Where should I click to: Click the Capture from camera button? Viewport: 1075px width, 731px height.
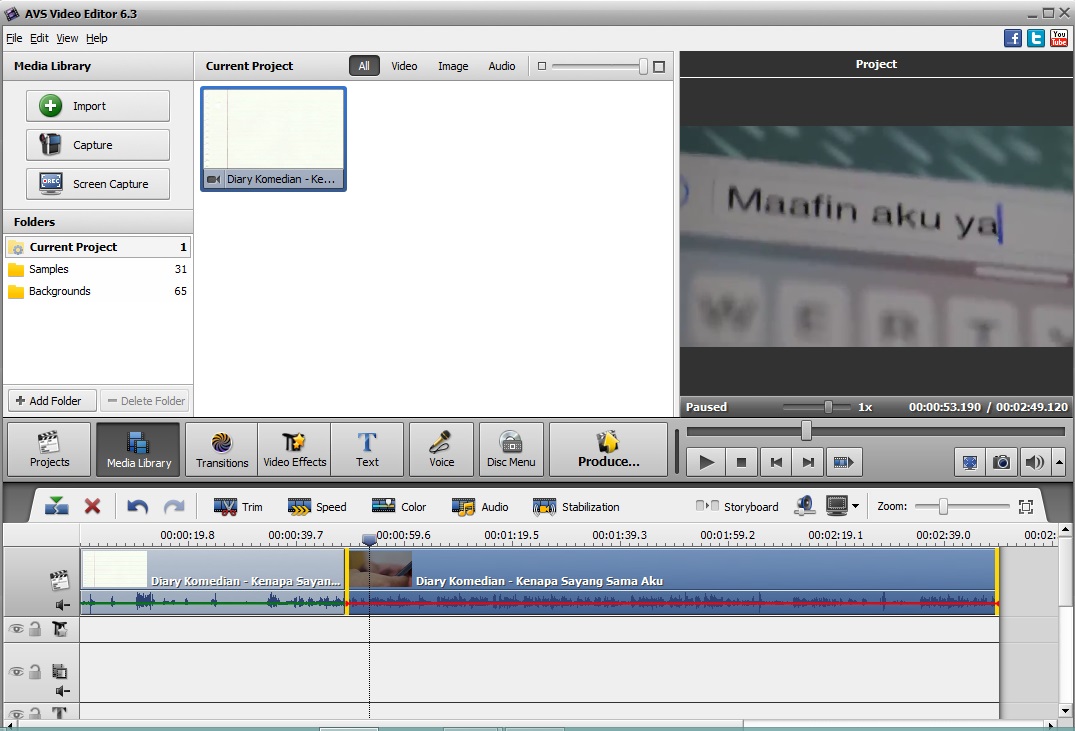click(98, 145)
